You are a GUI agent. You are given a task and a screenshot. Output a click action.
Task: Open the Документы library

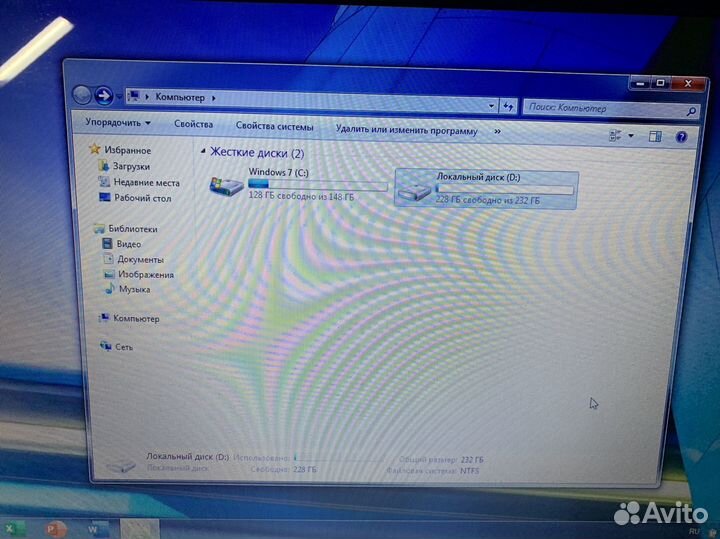(x=140, y=259)
